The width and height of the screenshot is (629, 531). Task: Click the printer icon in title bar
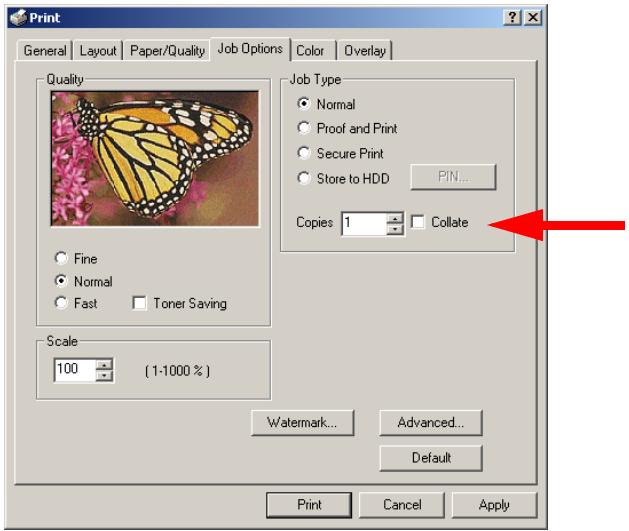(18, 18)
